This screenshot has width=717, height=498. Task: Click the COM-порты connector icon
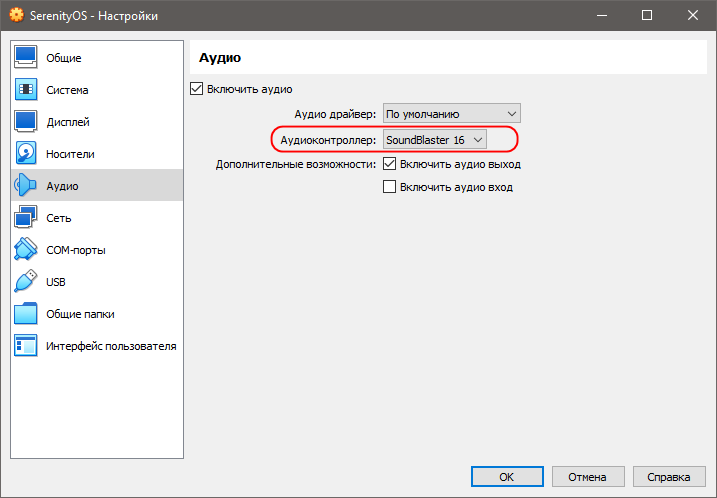[x=26, y=249]
